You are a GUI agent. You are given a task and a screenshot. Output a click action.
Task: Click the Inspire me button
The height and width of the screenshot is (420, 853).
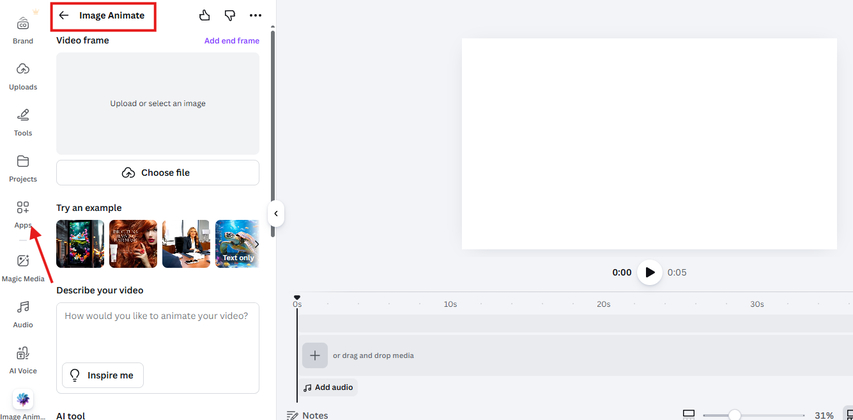tap(103, 375)
